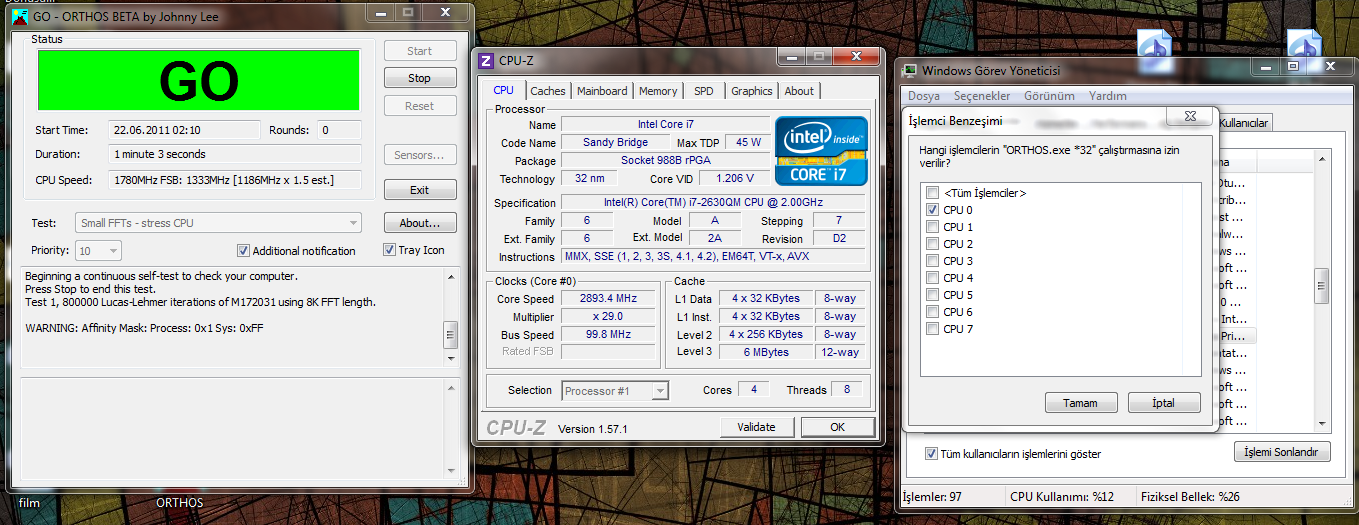This screenshot has width=1359, height=525.
Task: Open the Test dropdown showing Small FFTs
Action: point(219,223)
